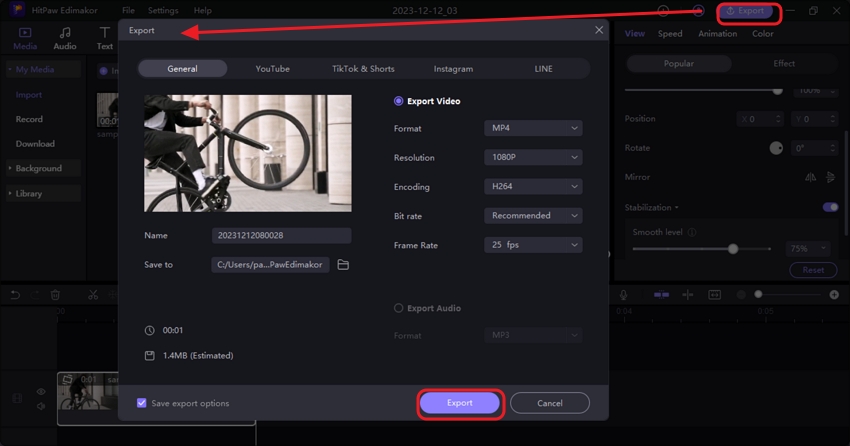Open the Bit rate Recommended dropdown
Image resolution: width=850 pixels, height=446 pixels.
(533, 216)
